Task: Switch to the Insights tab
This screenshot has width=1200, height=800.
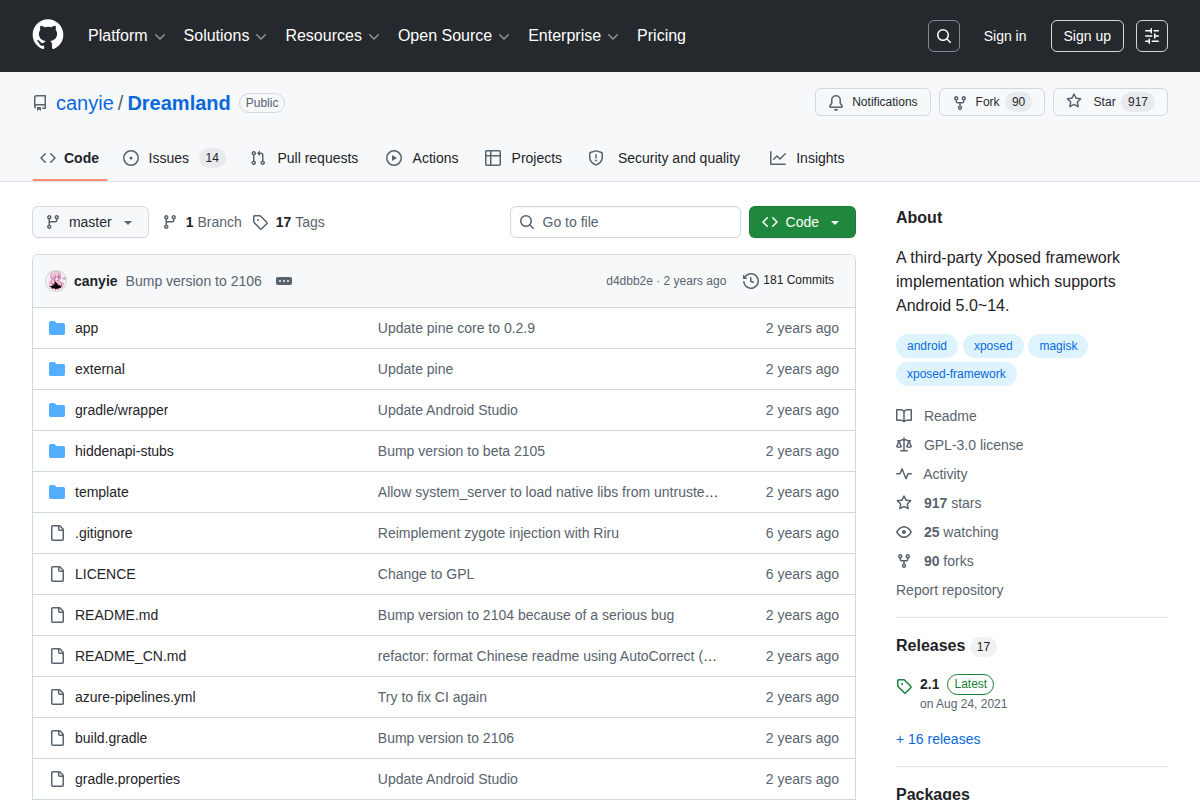Action: click(807, 158)
